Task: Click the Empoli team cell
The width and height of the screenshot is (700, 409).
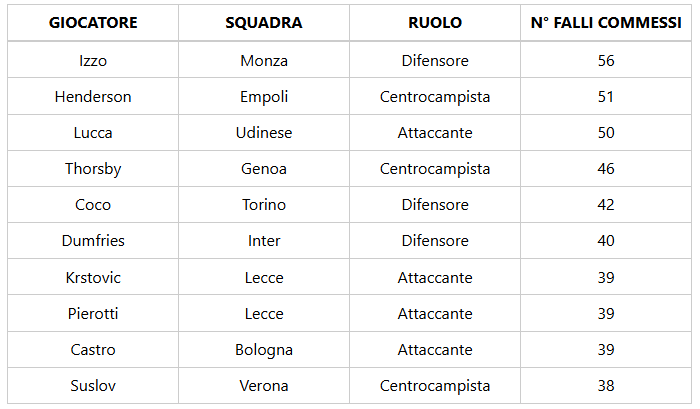Action: pyautogui.click(x=264, y=97)
